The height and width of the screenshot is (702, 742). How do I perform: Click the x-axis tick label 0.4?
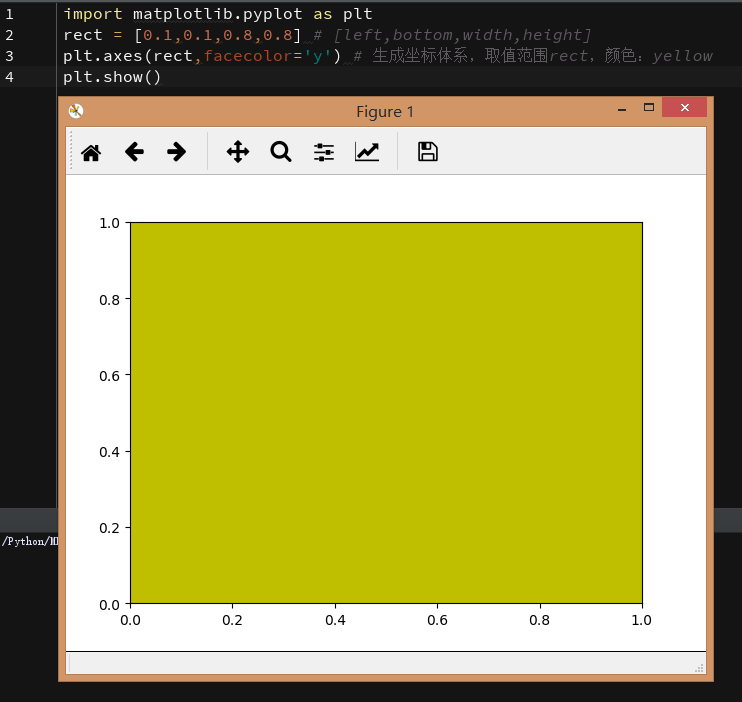pyautogui.click(x=335, y=620)
